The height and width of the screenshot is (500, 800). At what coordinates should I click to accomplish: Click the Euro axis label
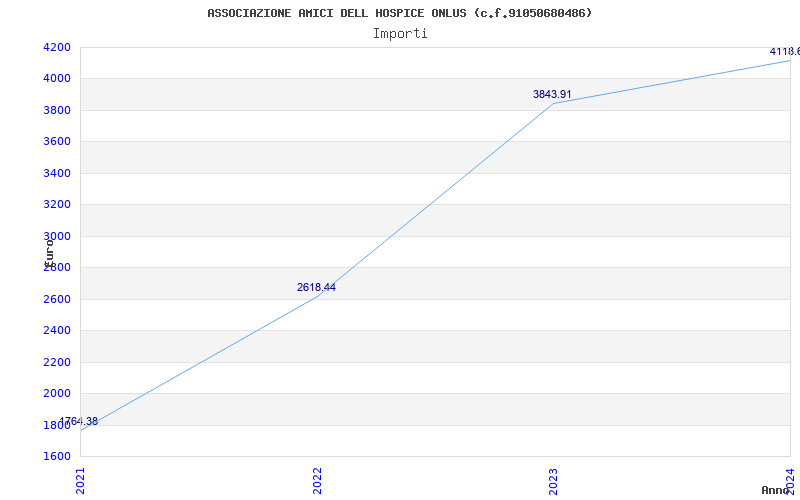[x=49, y=252]
